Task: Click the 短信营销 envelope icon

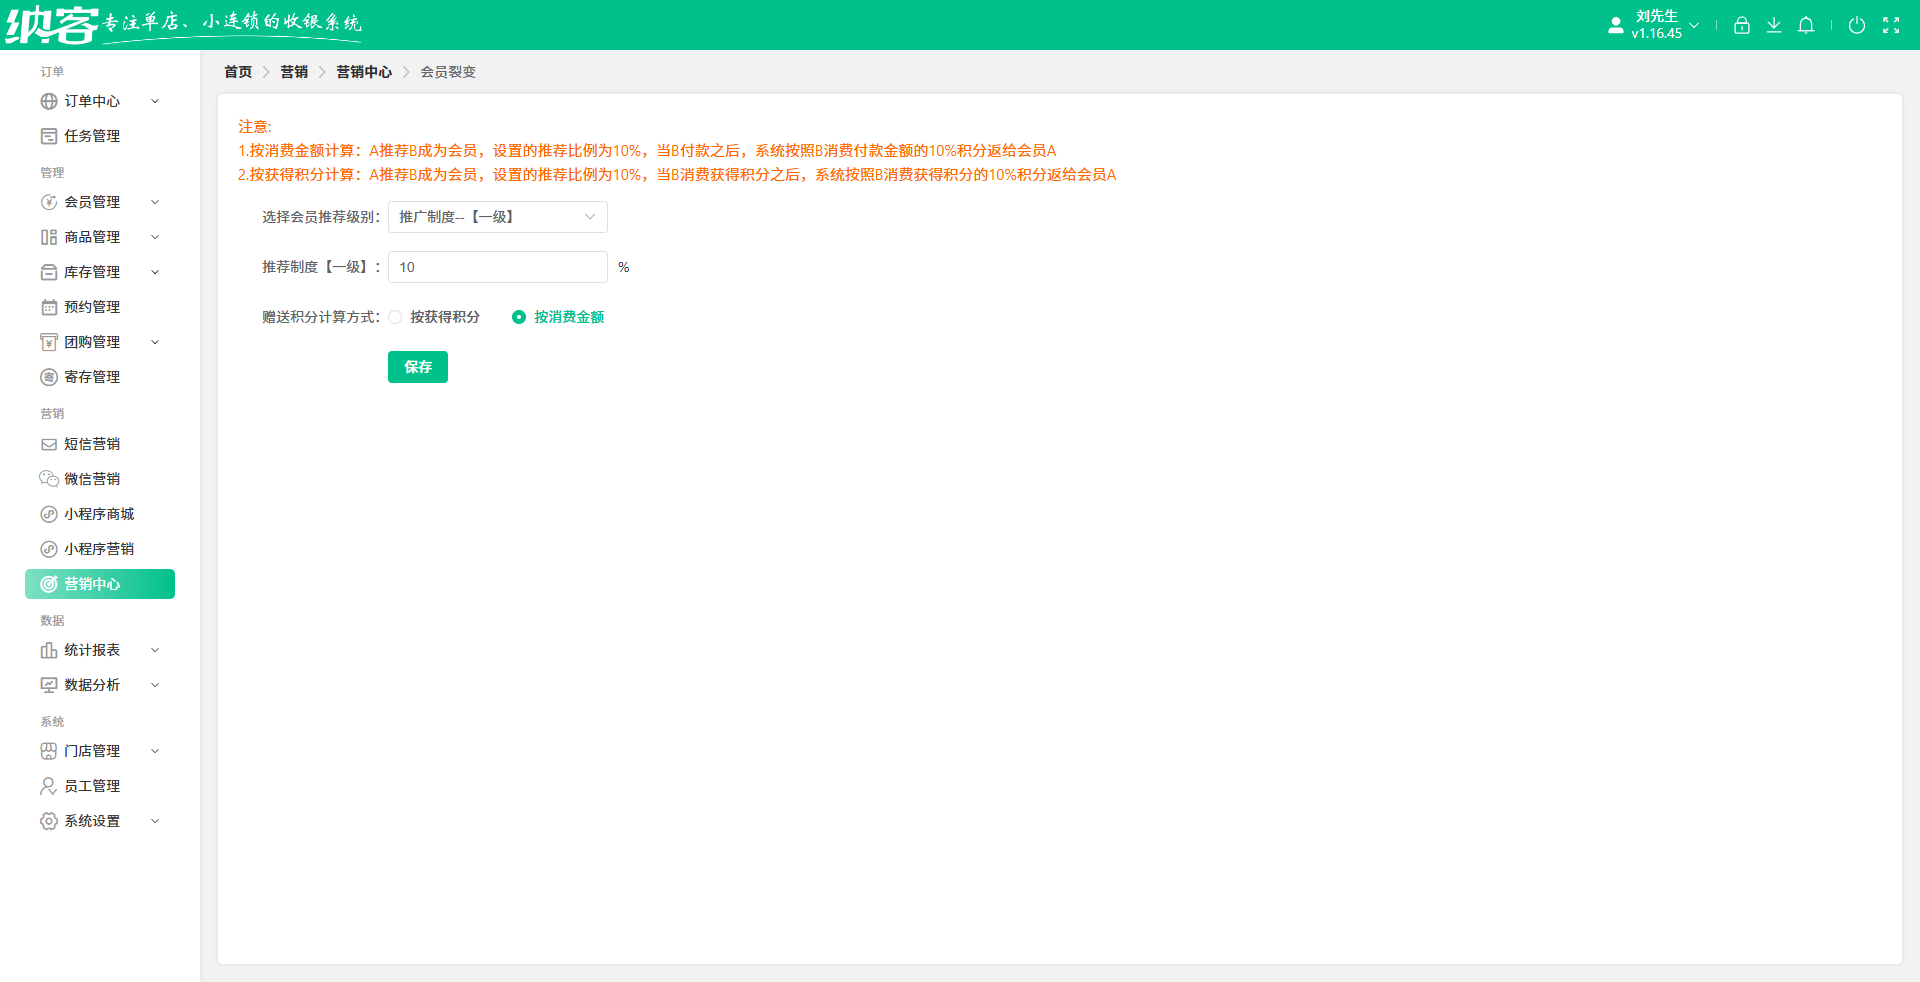Action: 49,444
